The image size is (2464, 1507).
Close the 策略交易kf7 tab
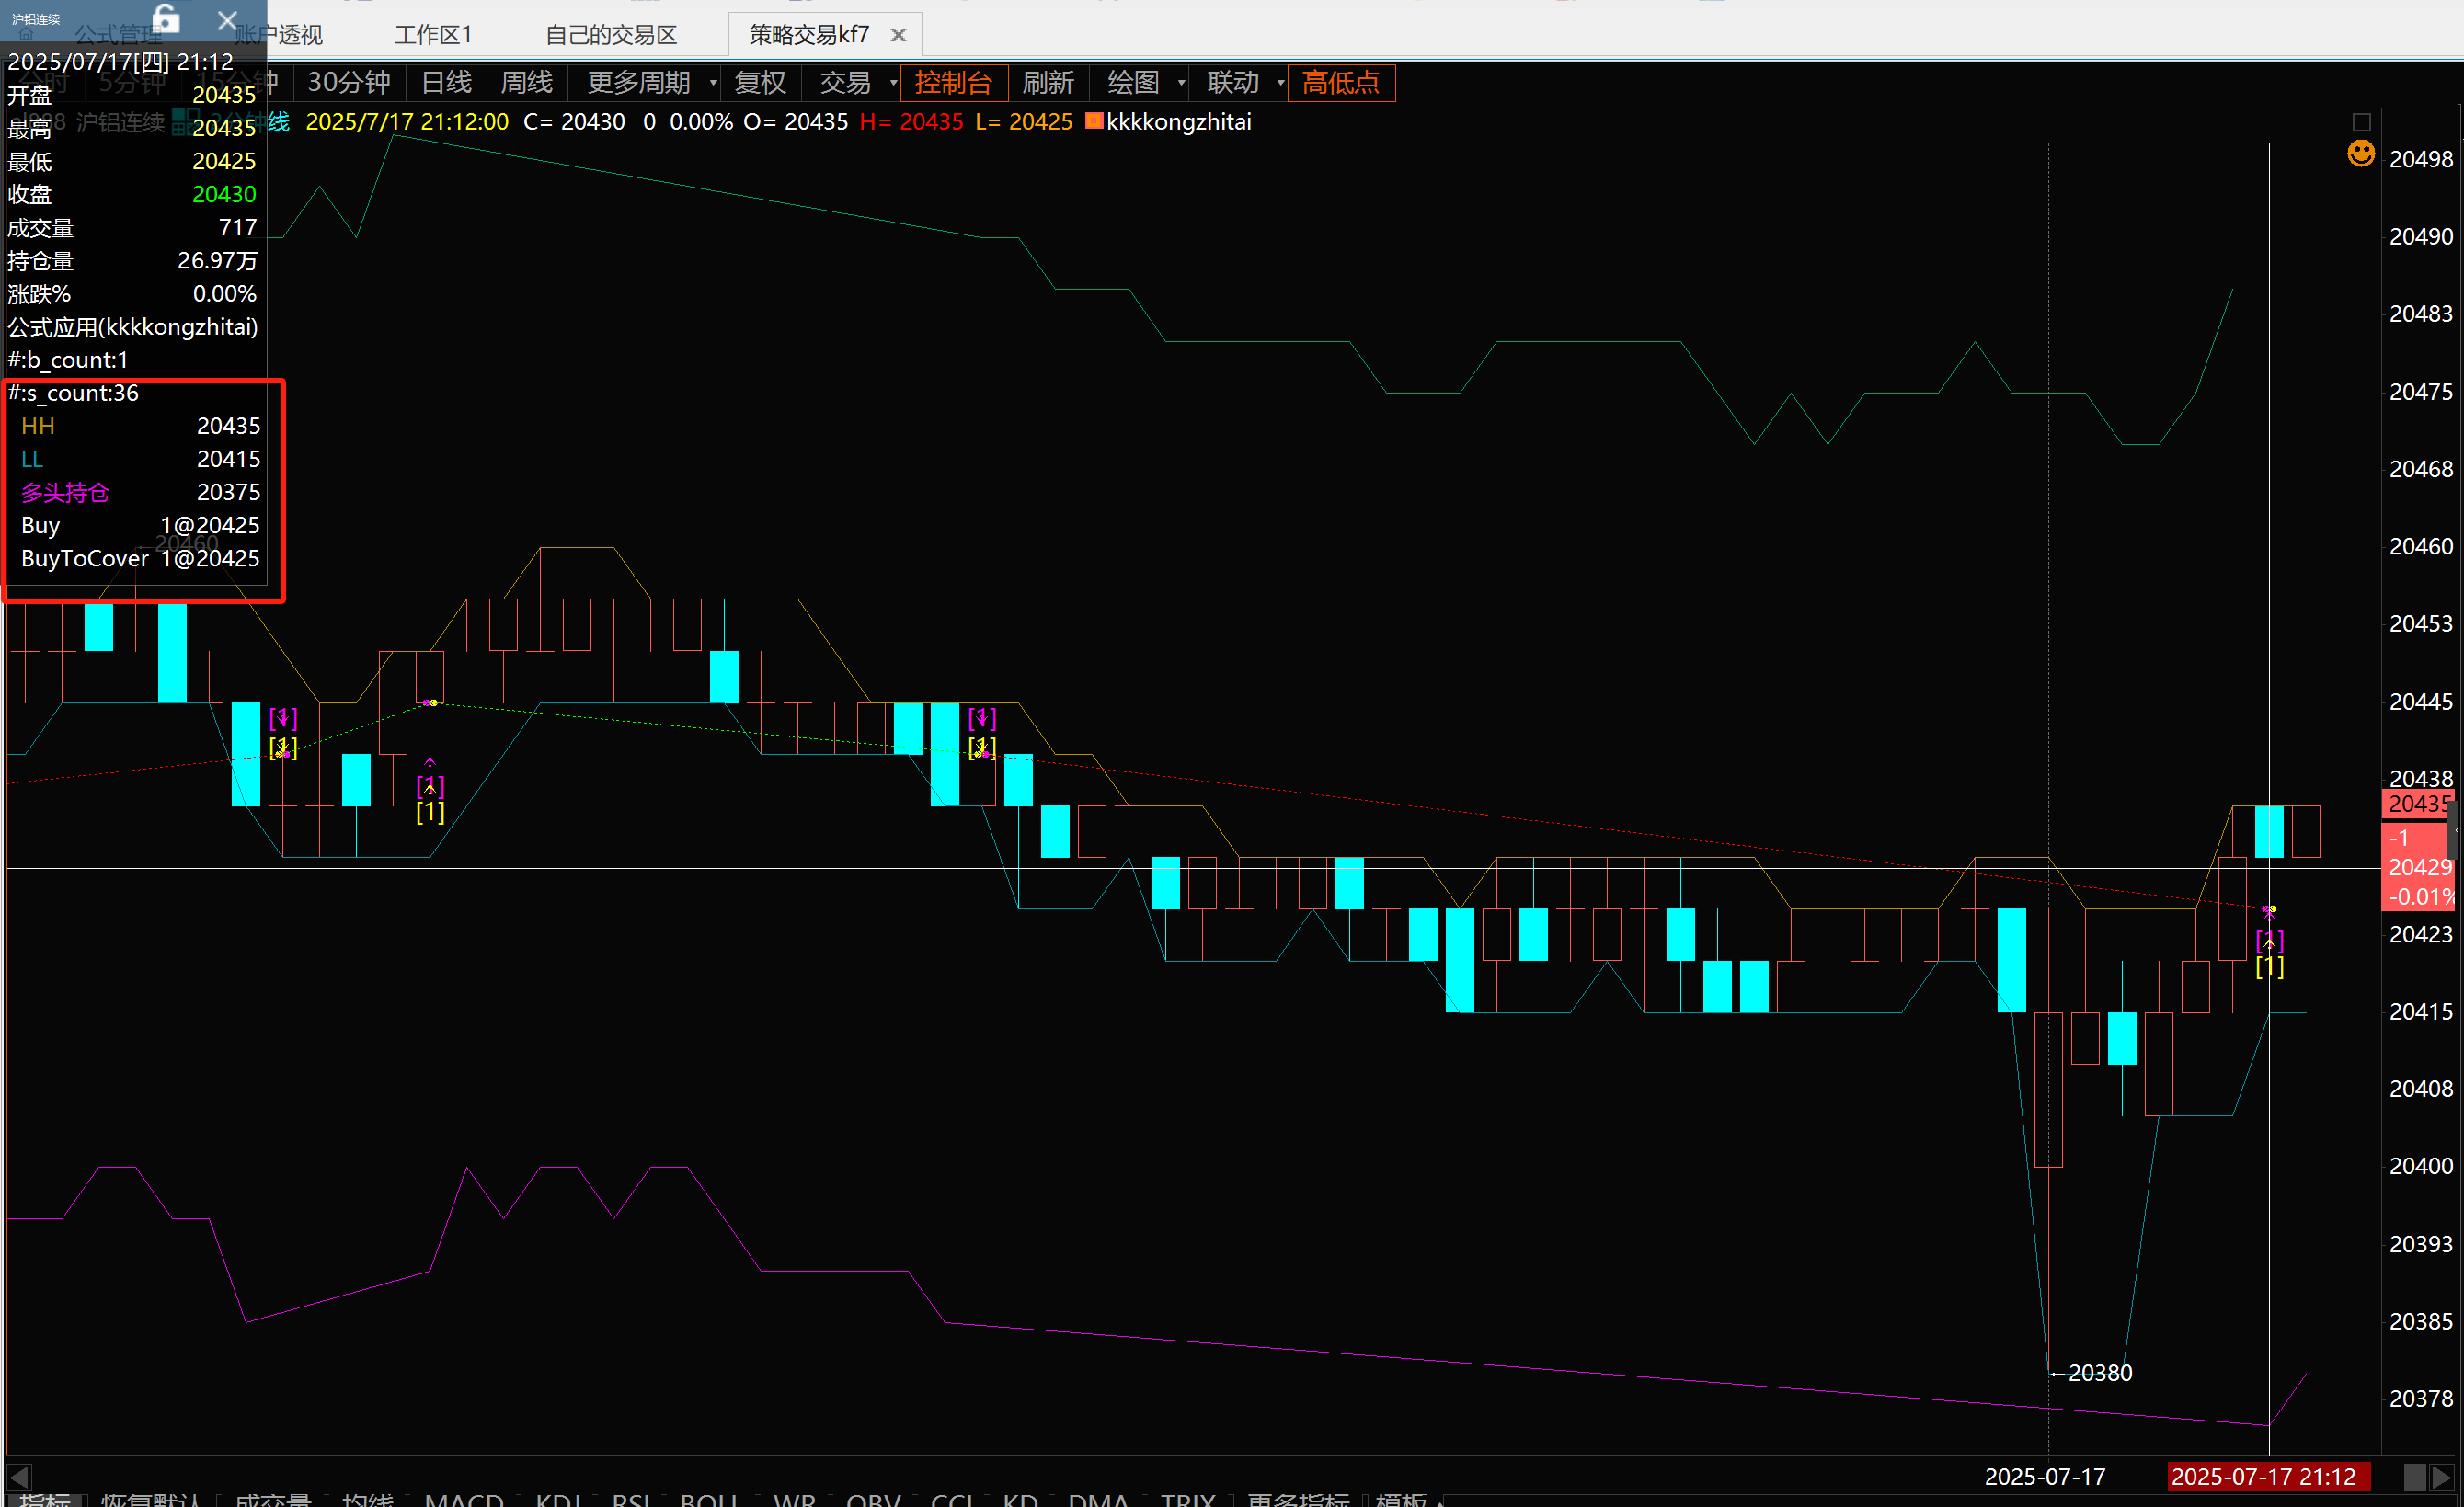pyautogui.click(x=898, y=35)
